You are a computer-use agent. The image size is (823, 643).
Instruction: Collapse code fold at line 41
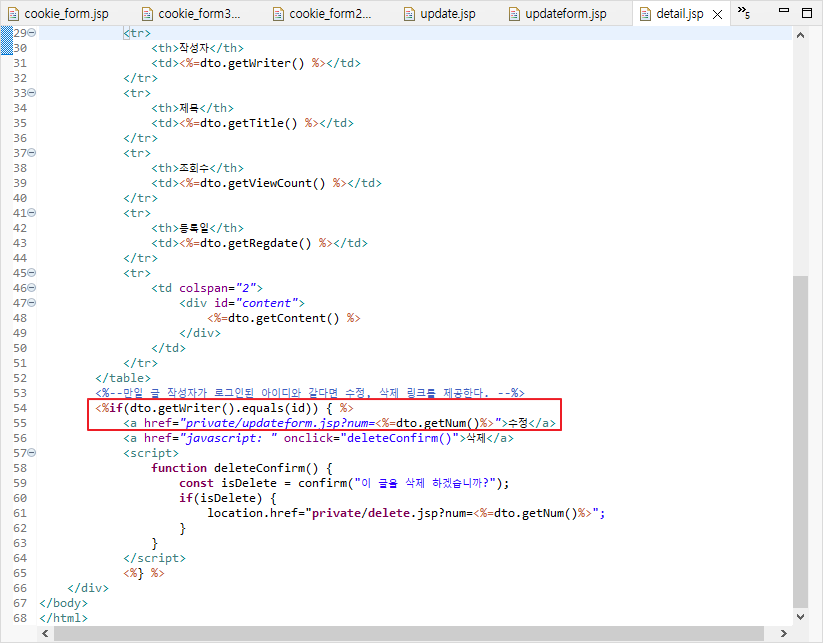tap(31, 213)
